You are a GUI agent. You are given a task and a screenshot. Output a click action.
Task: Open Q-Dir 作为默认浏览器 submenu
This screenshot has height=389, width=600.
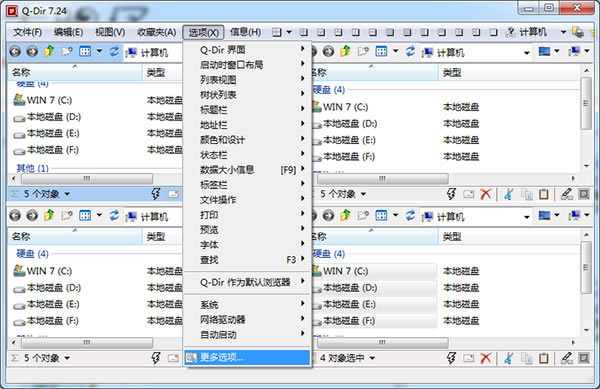(x=247, y=282)
